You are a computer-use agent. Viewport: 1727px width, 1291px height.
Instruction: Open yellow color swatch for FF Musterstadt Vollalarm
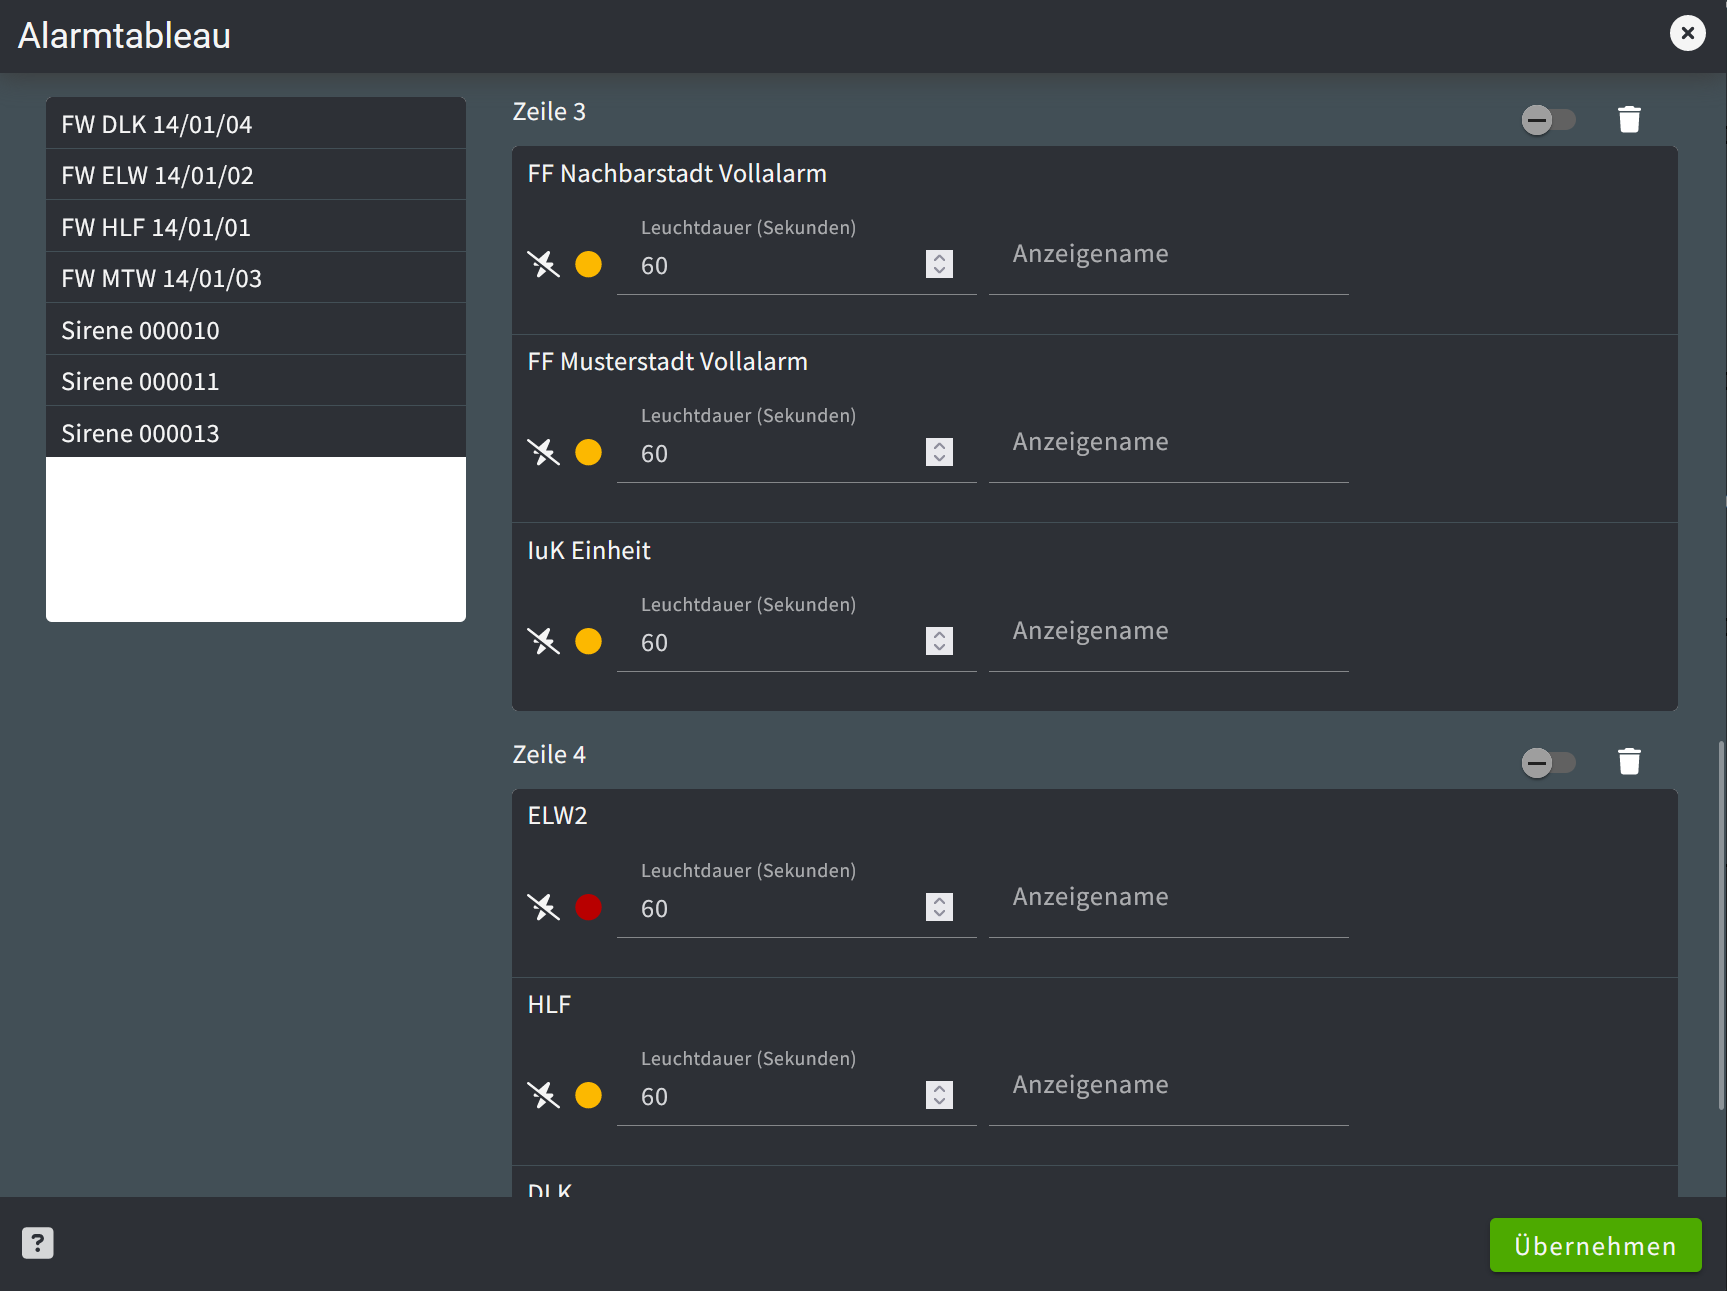(588, 452)
